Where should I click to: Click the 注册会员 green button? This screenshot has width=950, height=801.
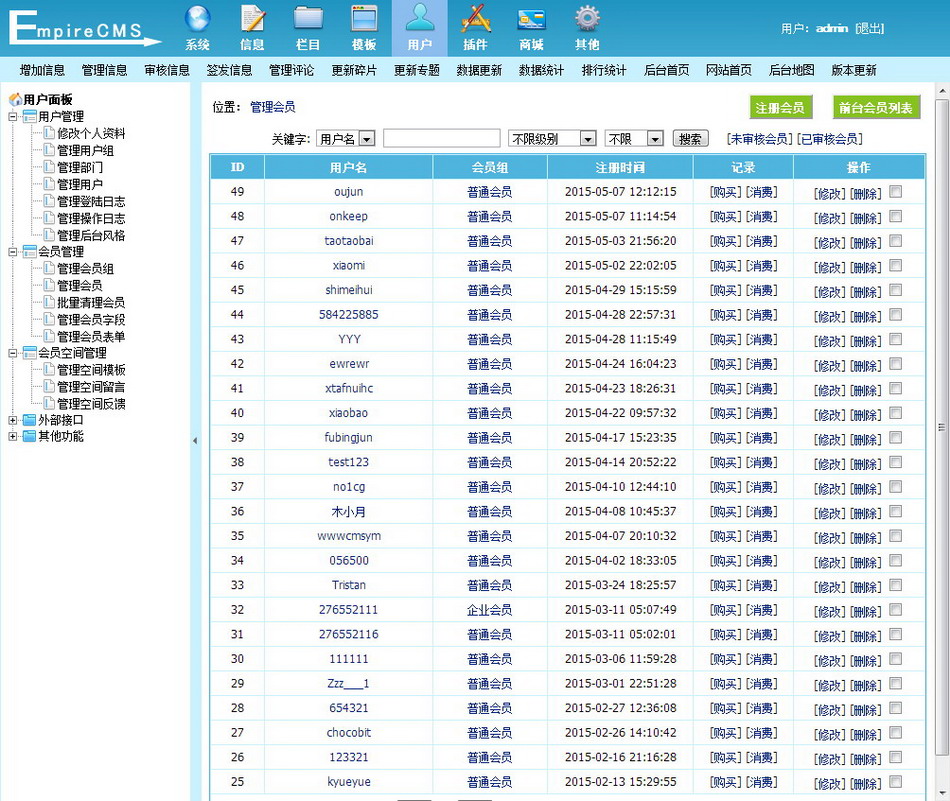780,107
